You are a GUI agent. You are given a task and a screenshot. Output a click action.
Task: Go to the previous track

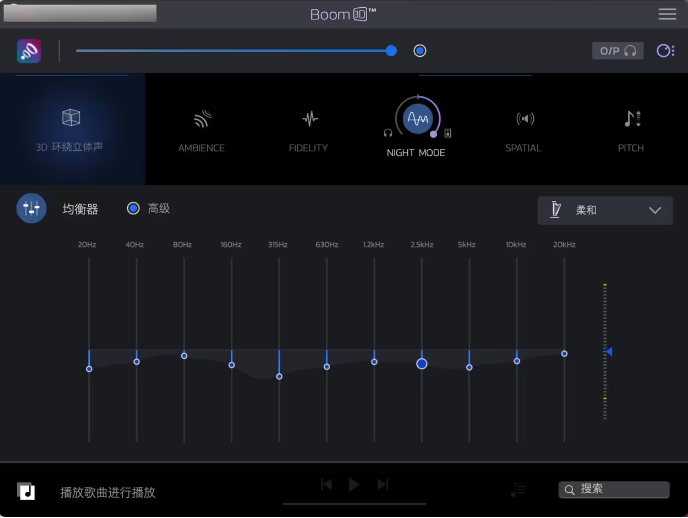click(325, 484)
